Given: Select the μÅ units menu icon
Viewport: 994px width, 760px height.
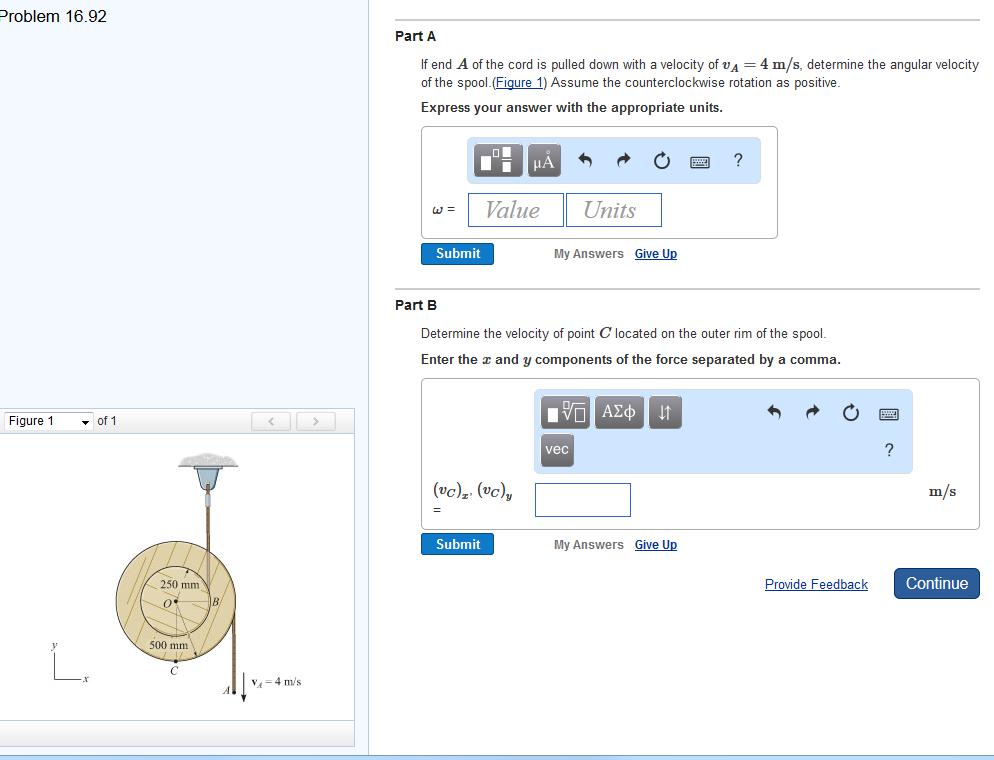Looking at the screenshot, I should (543, 160).
